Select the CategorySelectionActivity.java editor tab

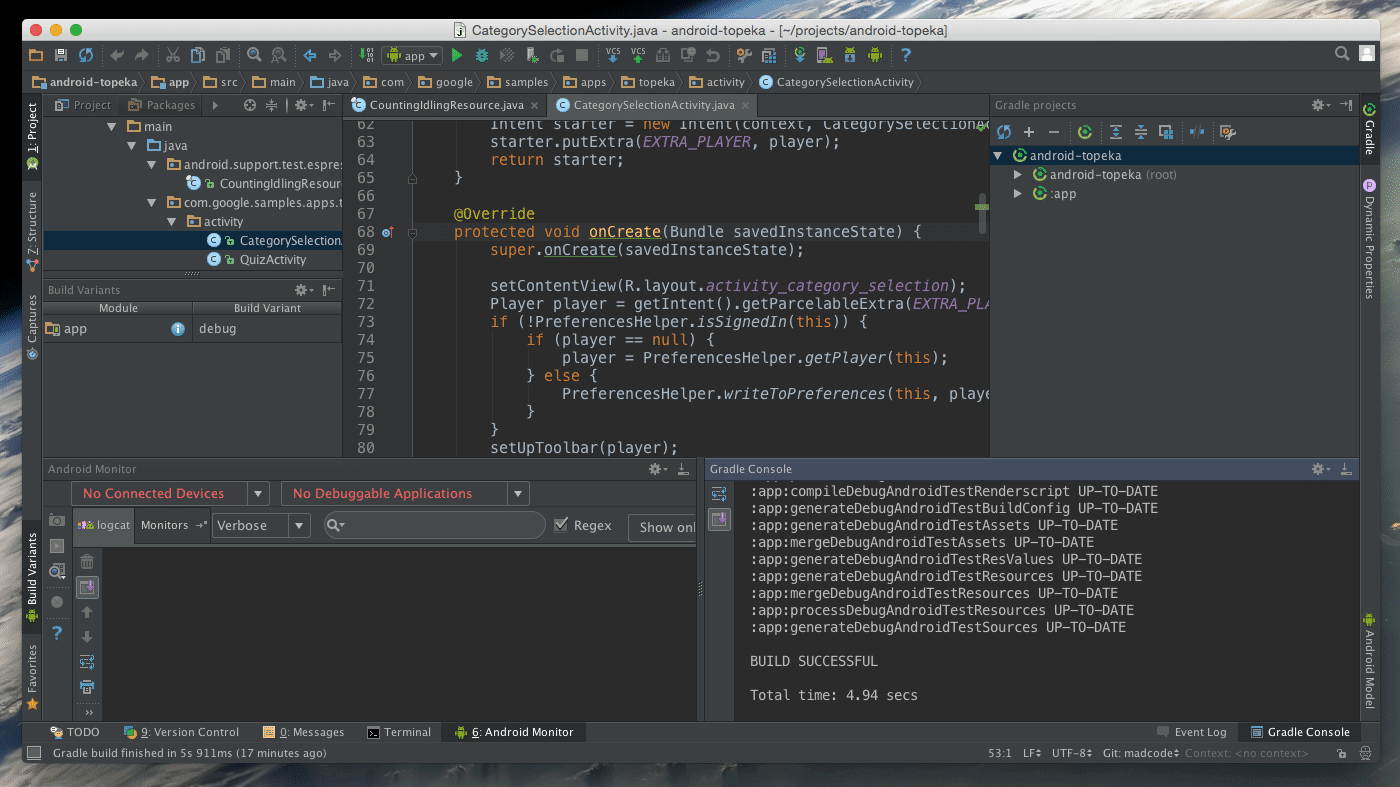pos(650,105)
